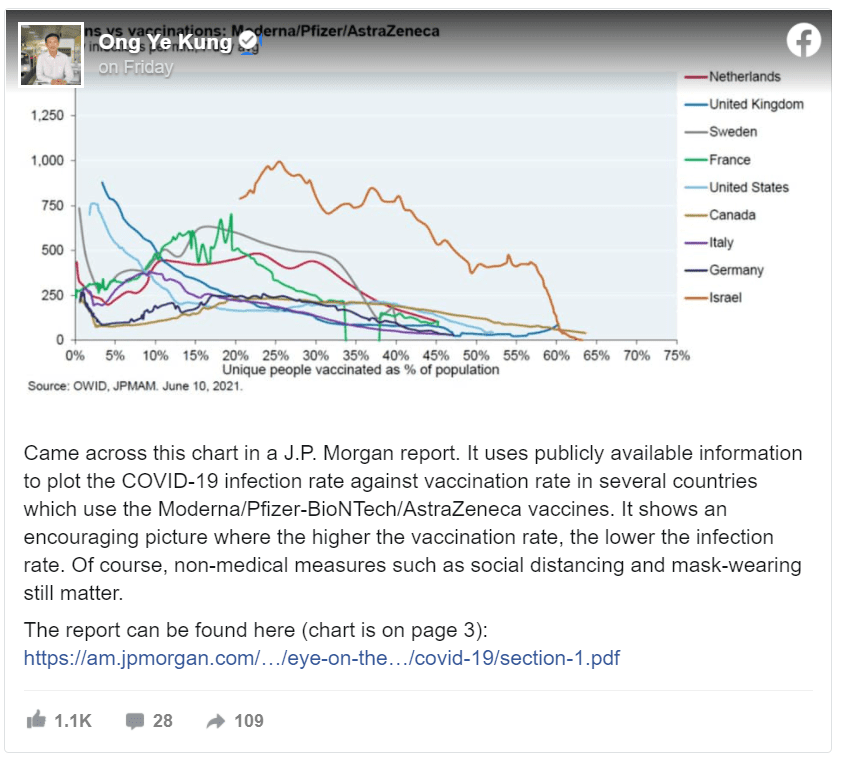
Task: Click the Netherlands red legend line
Action: coord(696,77)
